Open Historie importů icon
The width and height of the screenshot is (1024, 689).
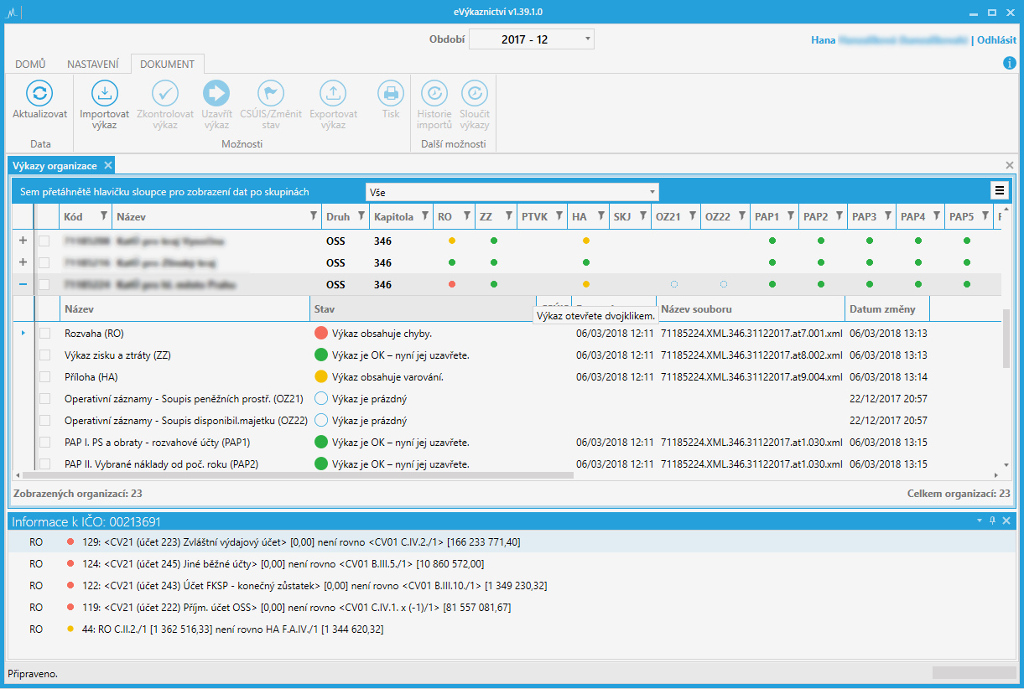(x=434, y=94)
